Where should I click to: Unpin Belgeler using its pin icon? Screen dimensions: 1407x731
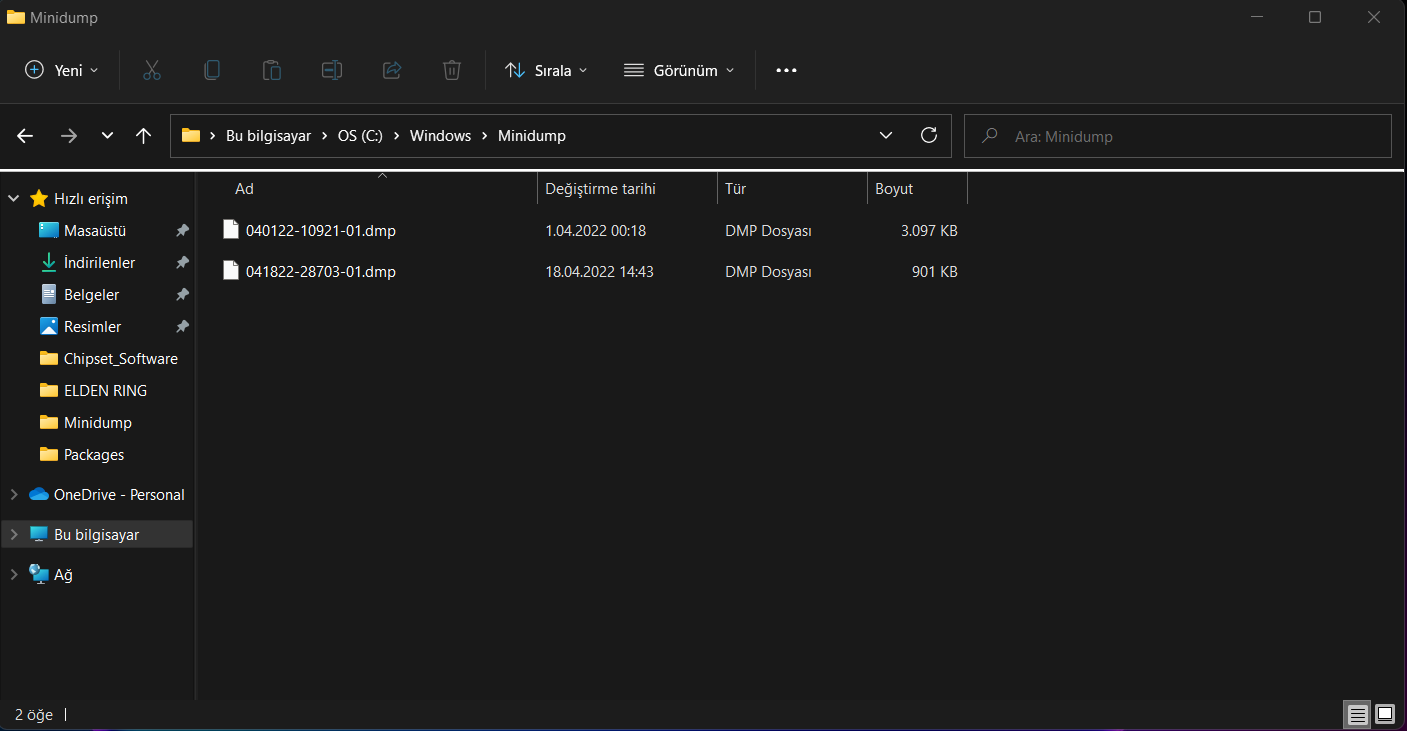pyautogui.click(x=182, y=295)
